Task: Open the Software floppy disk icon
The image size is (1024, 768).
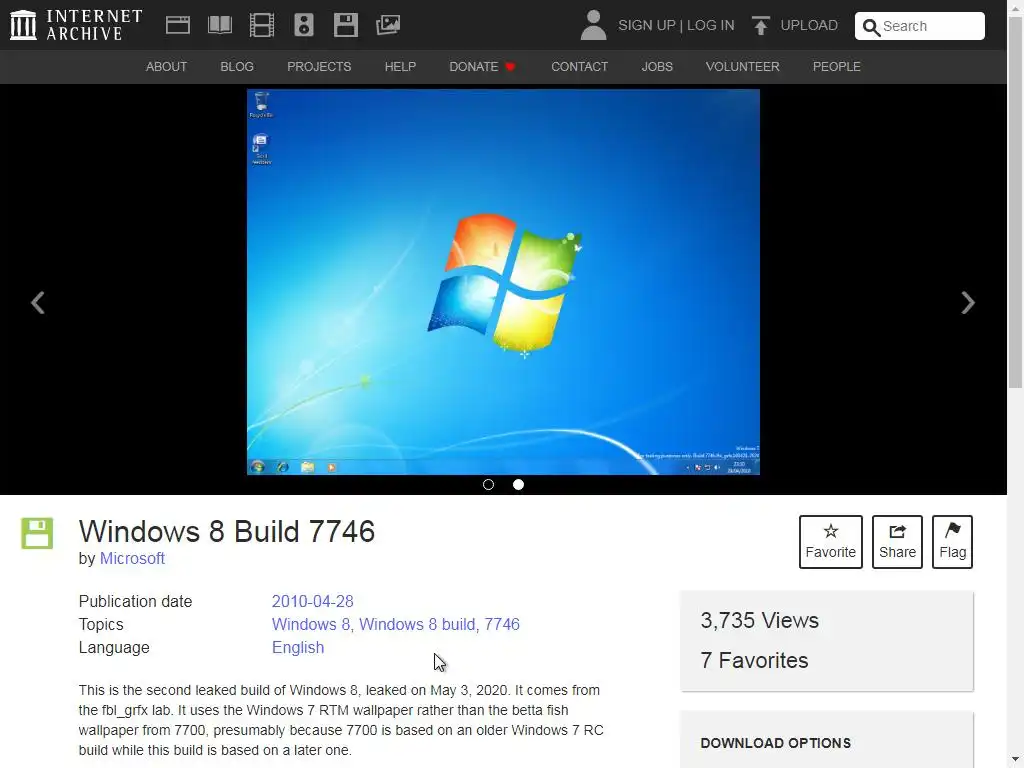Action: click(x=345, y=25)
